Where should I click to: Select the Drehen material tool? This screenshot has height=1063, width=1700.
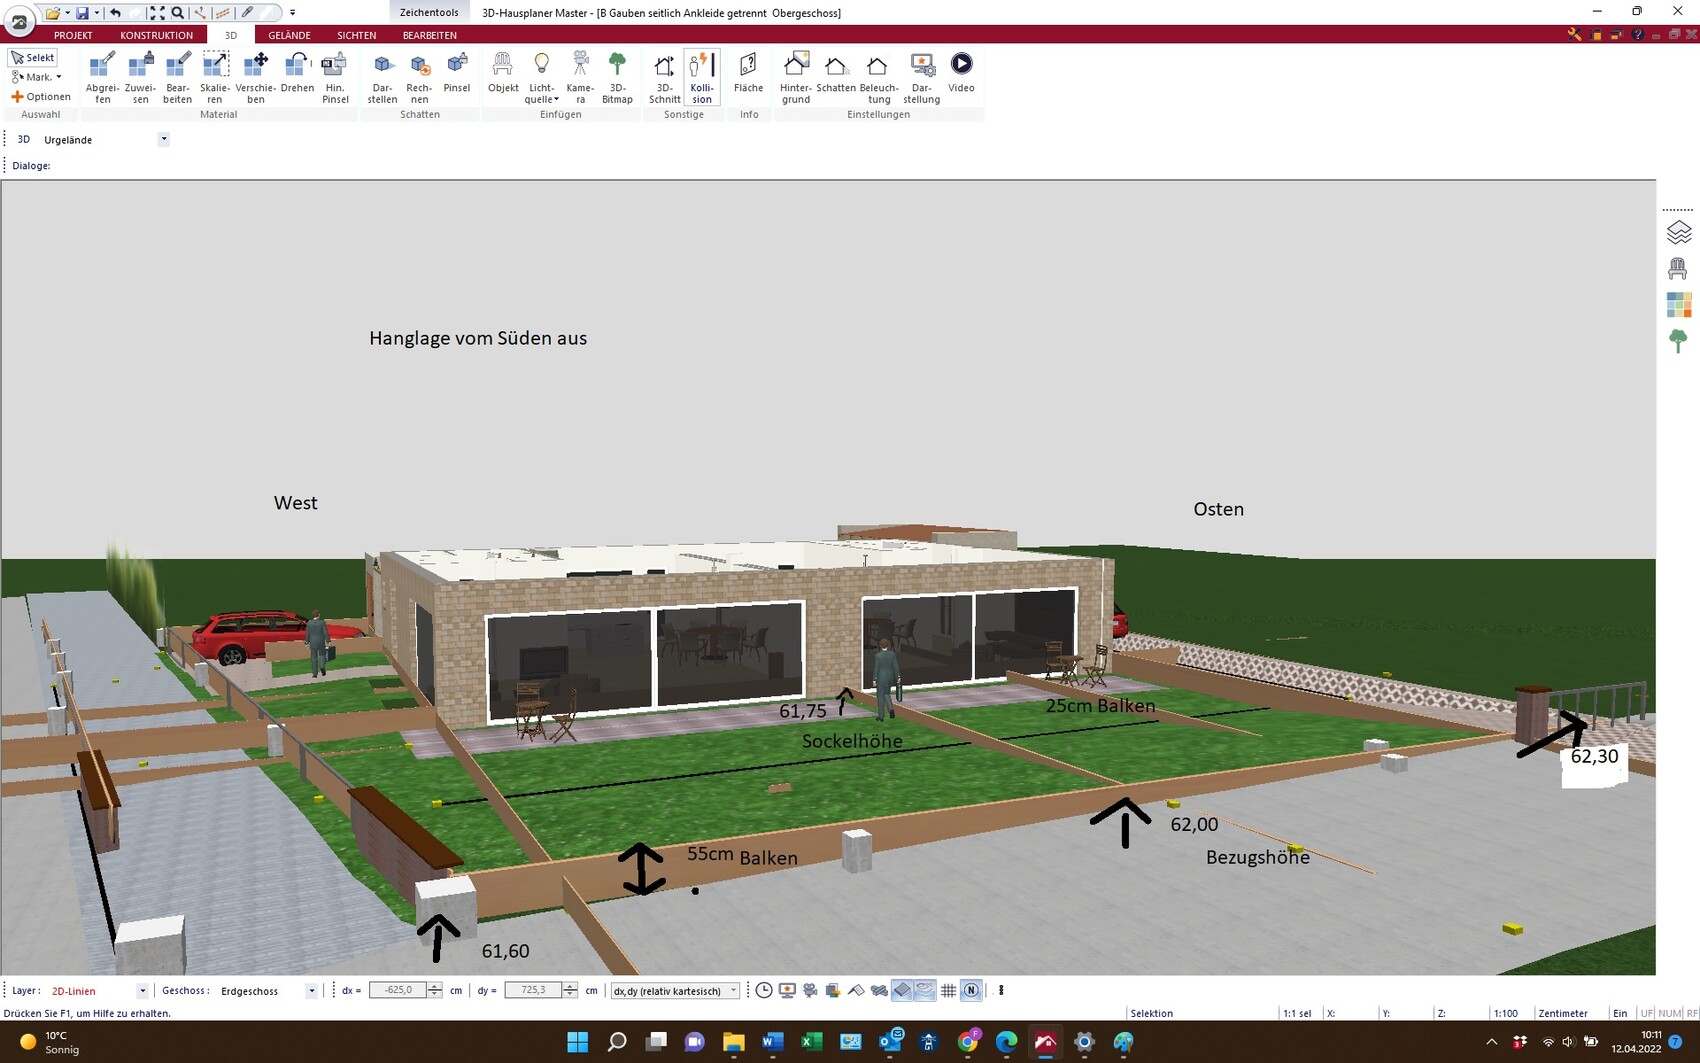point(297,77)
